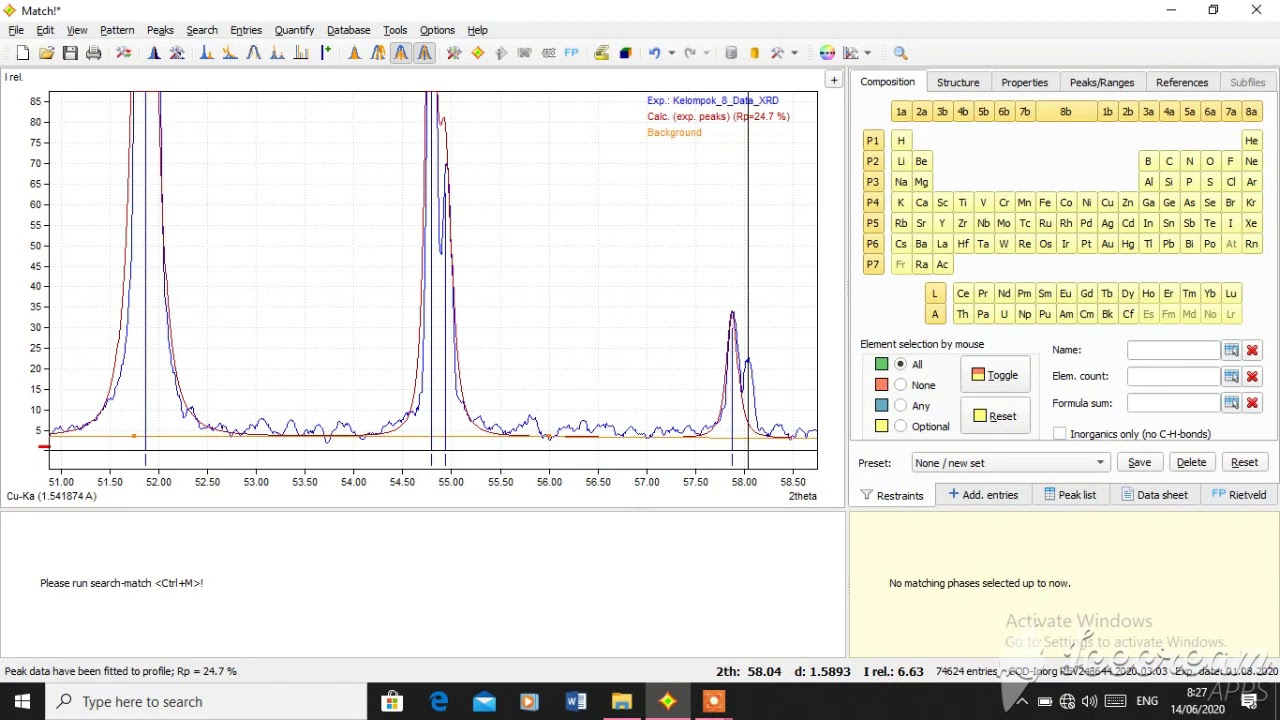The width and height of the screenshot is (1280, 720).
Task: Open the Rietveld tab
Action: (1239, 494)
